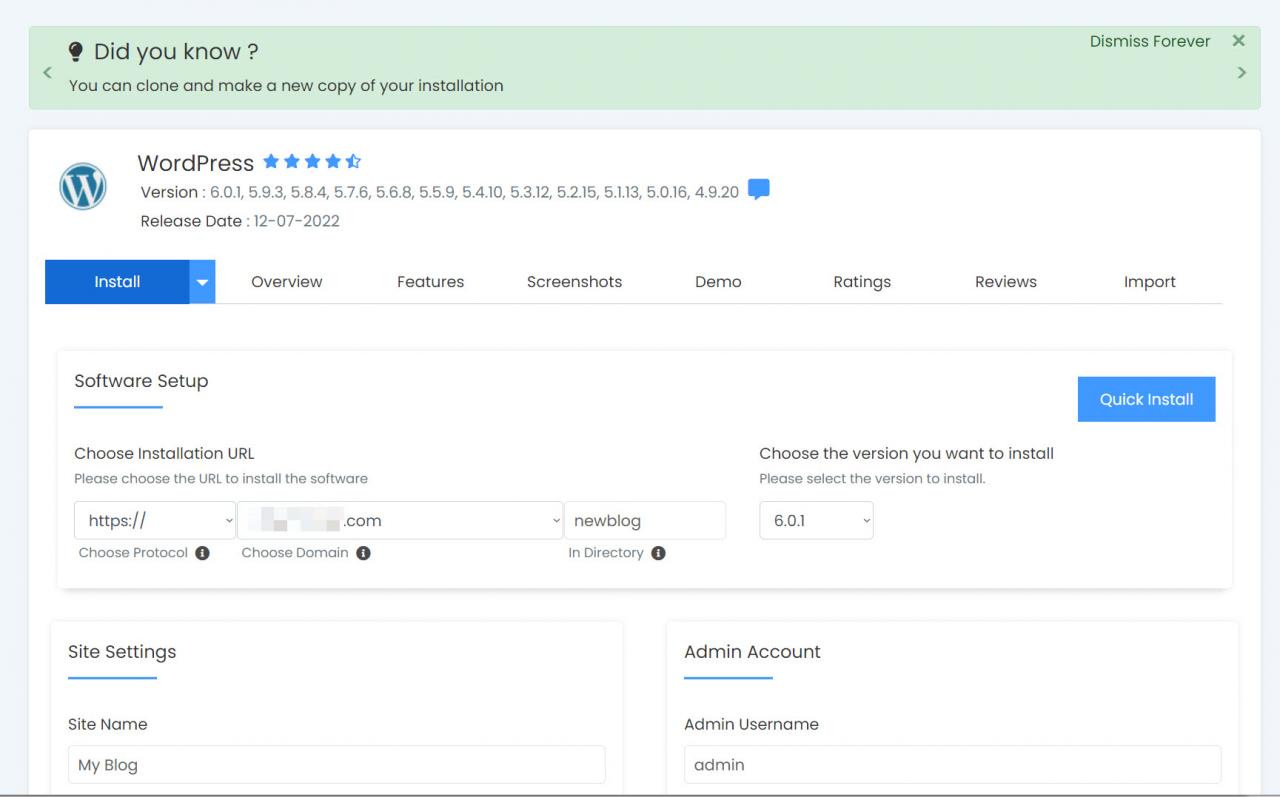Switch to the Features tab
Screen dimensions: 1280x797
[x=430, y=282]
